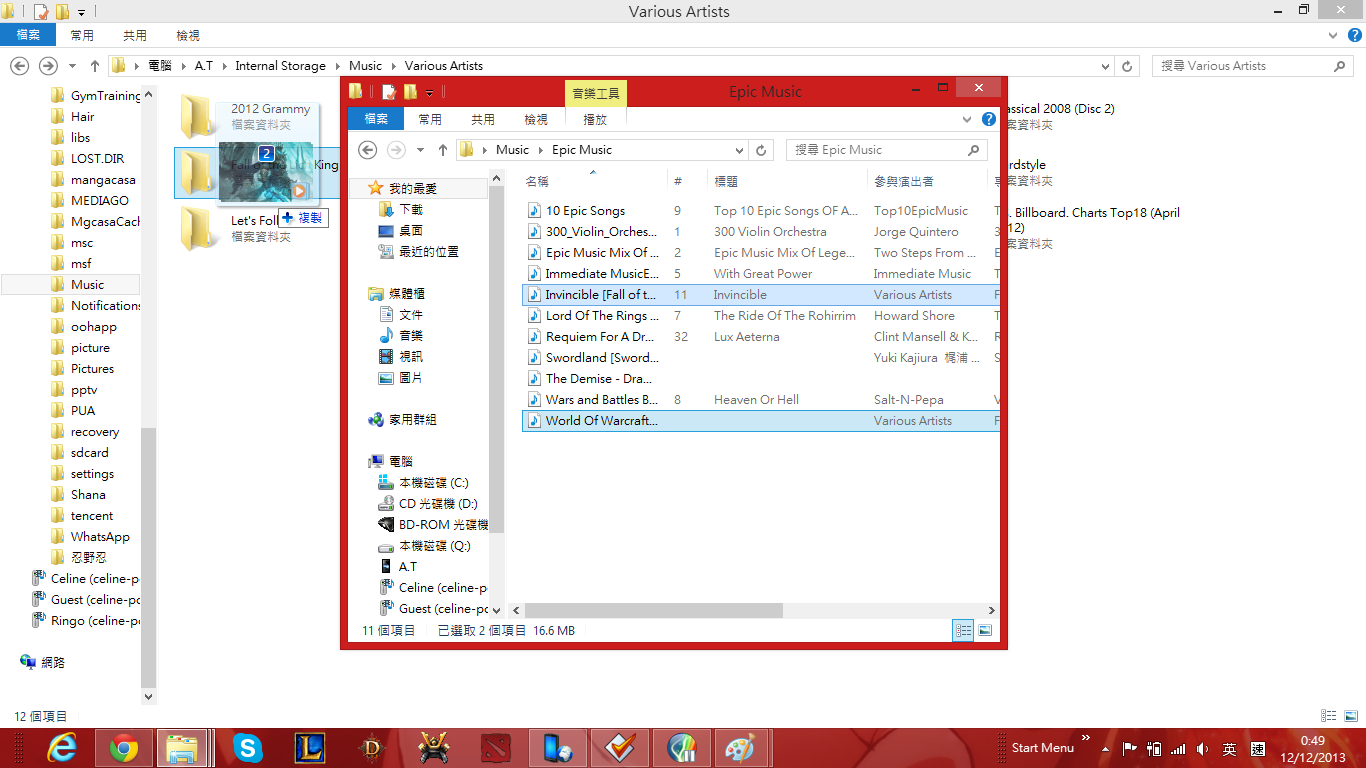
Task: Open Action Center flag in tray
Action: point(1129,748)
